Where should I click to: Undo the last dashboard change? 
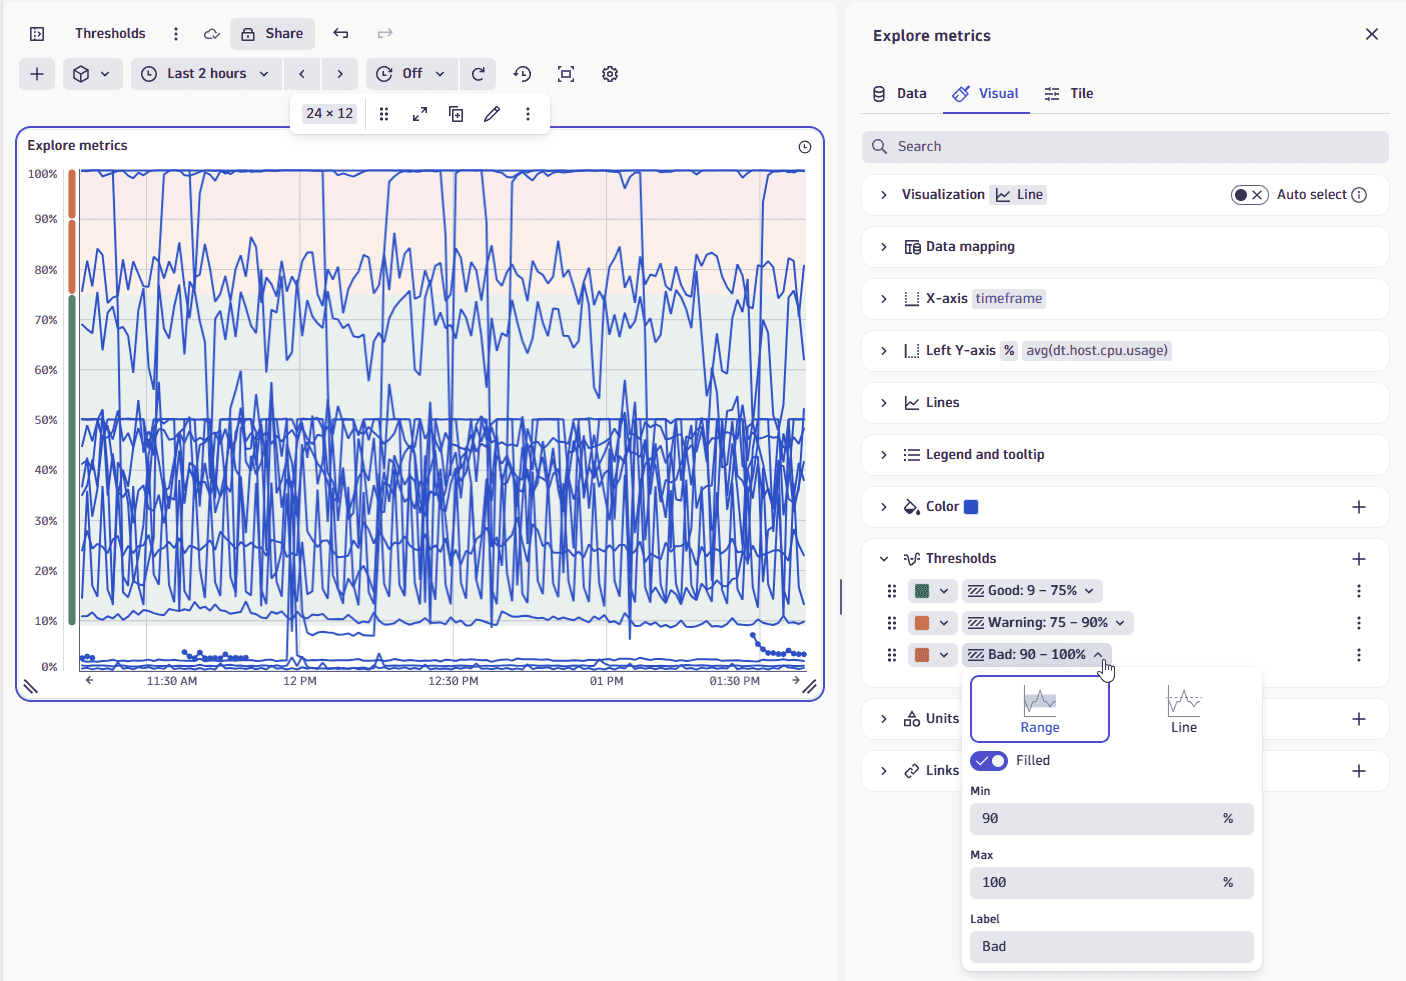tap(341, 34)
